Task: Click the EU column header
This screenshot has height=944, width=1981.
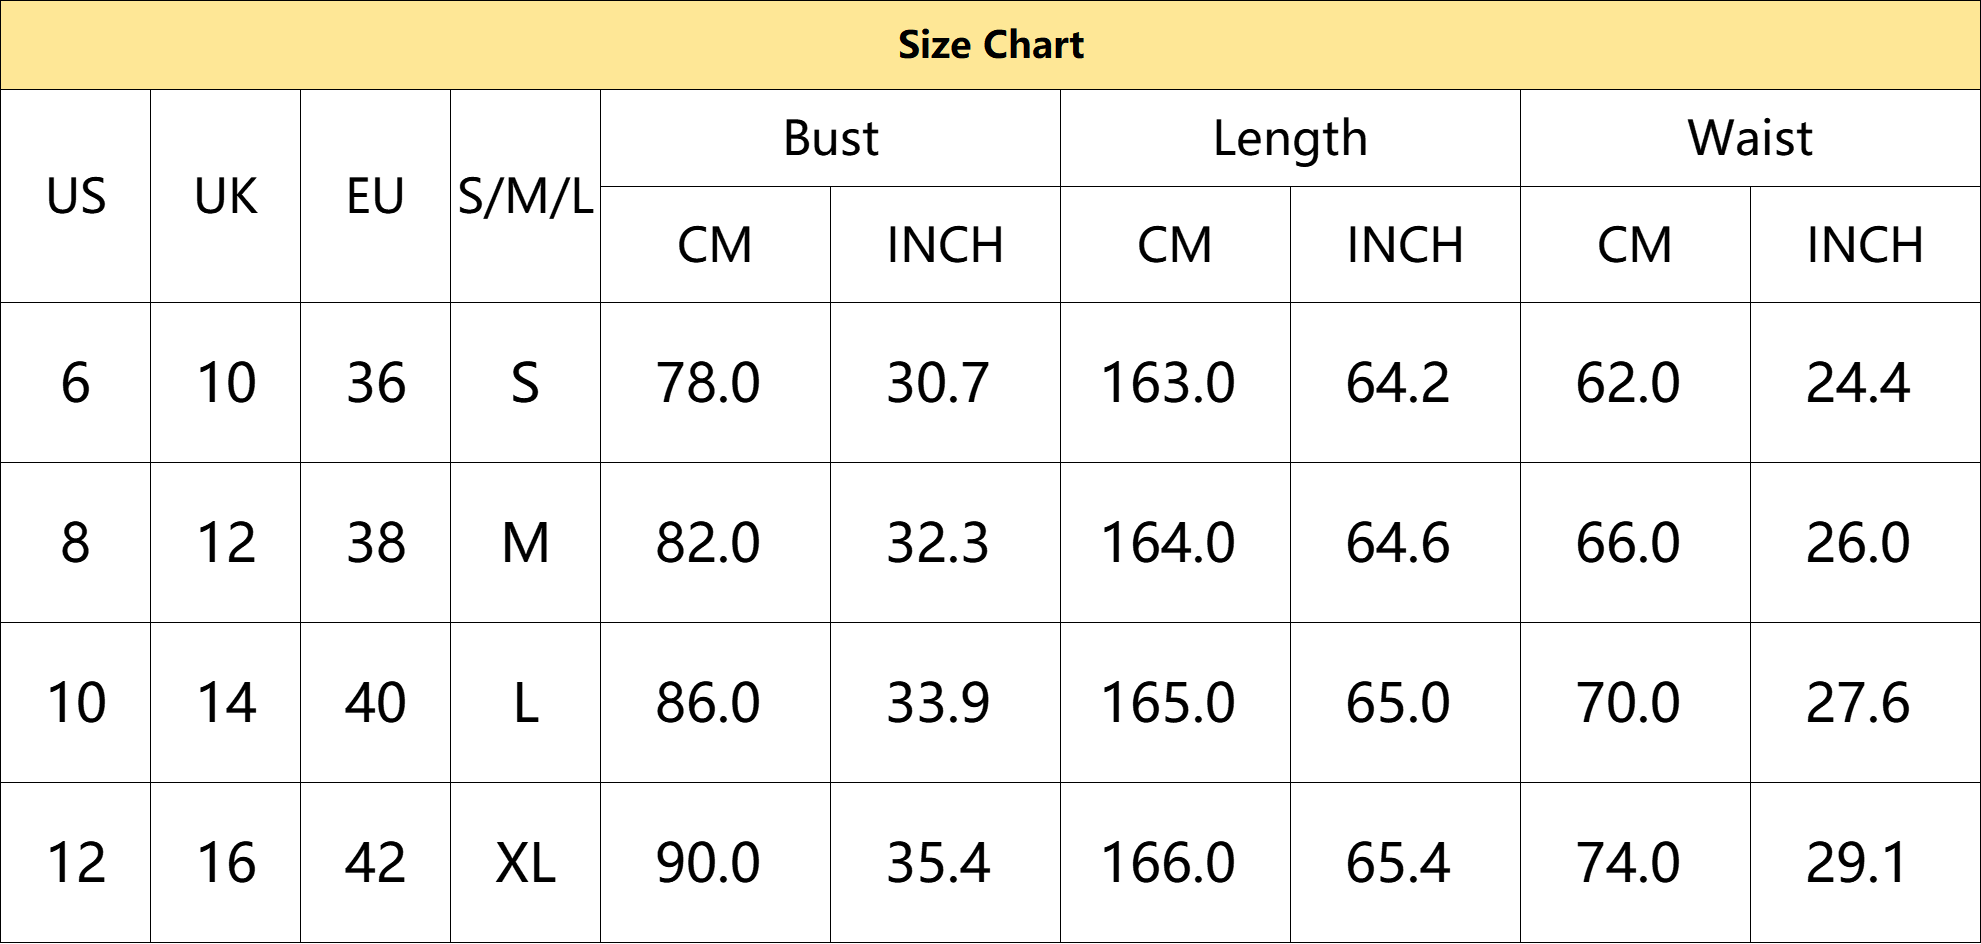Action: point(376,196)
